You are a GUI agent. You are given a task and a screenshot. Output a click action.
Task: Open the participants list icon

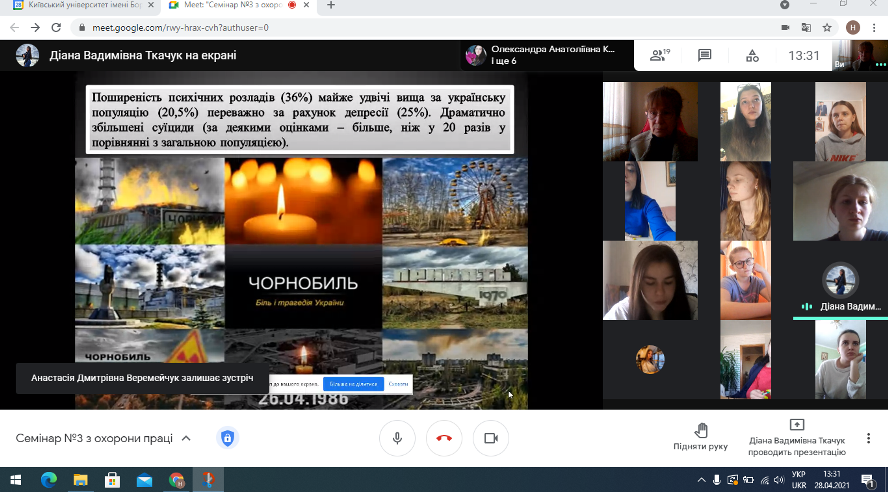tap(660, 55)
